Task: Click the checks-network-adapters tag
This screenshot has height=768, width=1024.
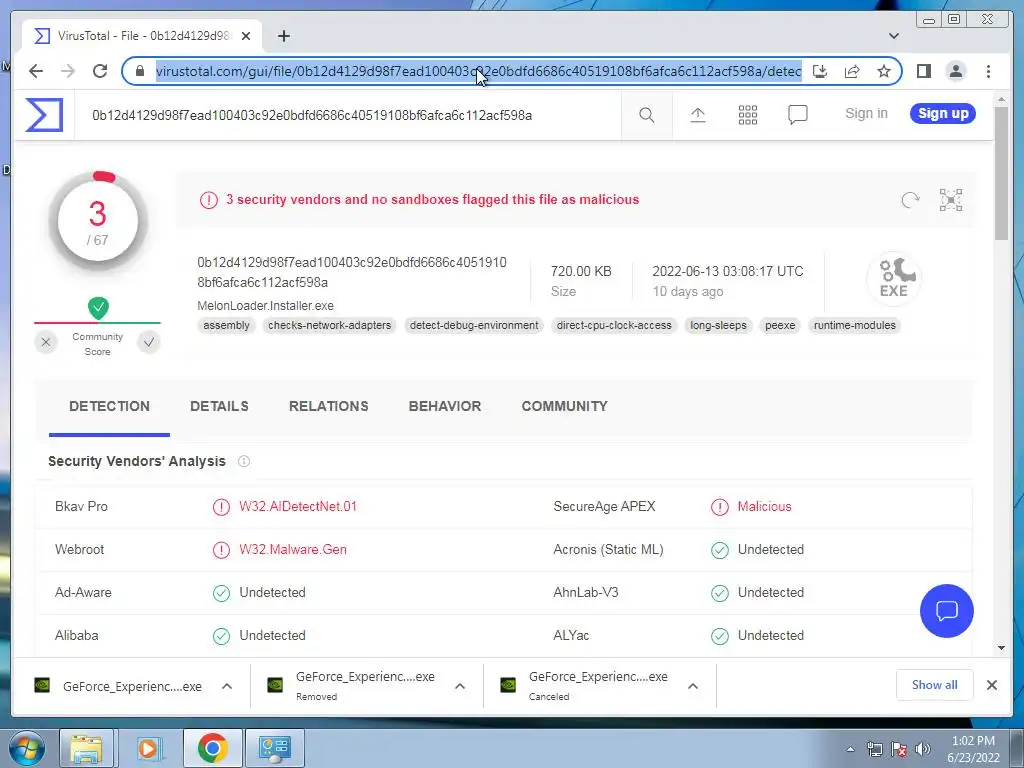Action: (329, 325)
